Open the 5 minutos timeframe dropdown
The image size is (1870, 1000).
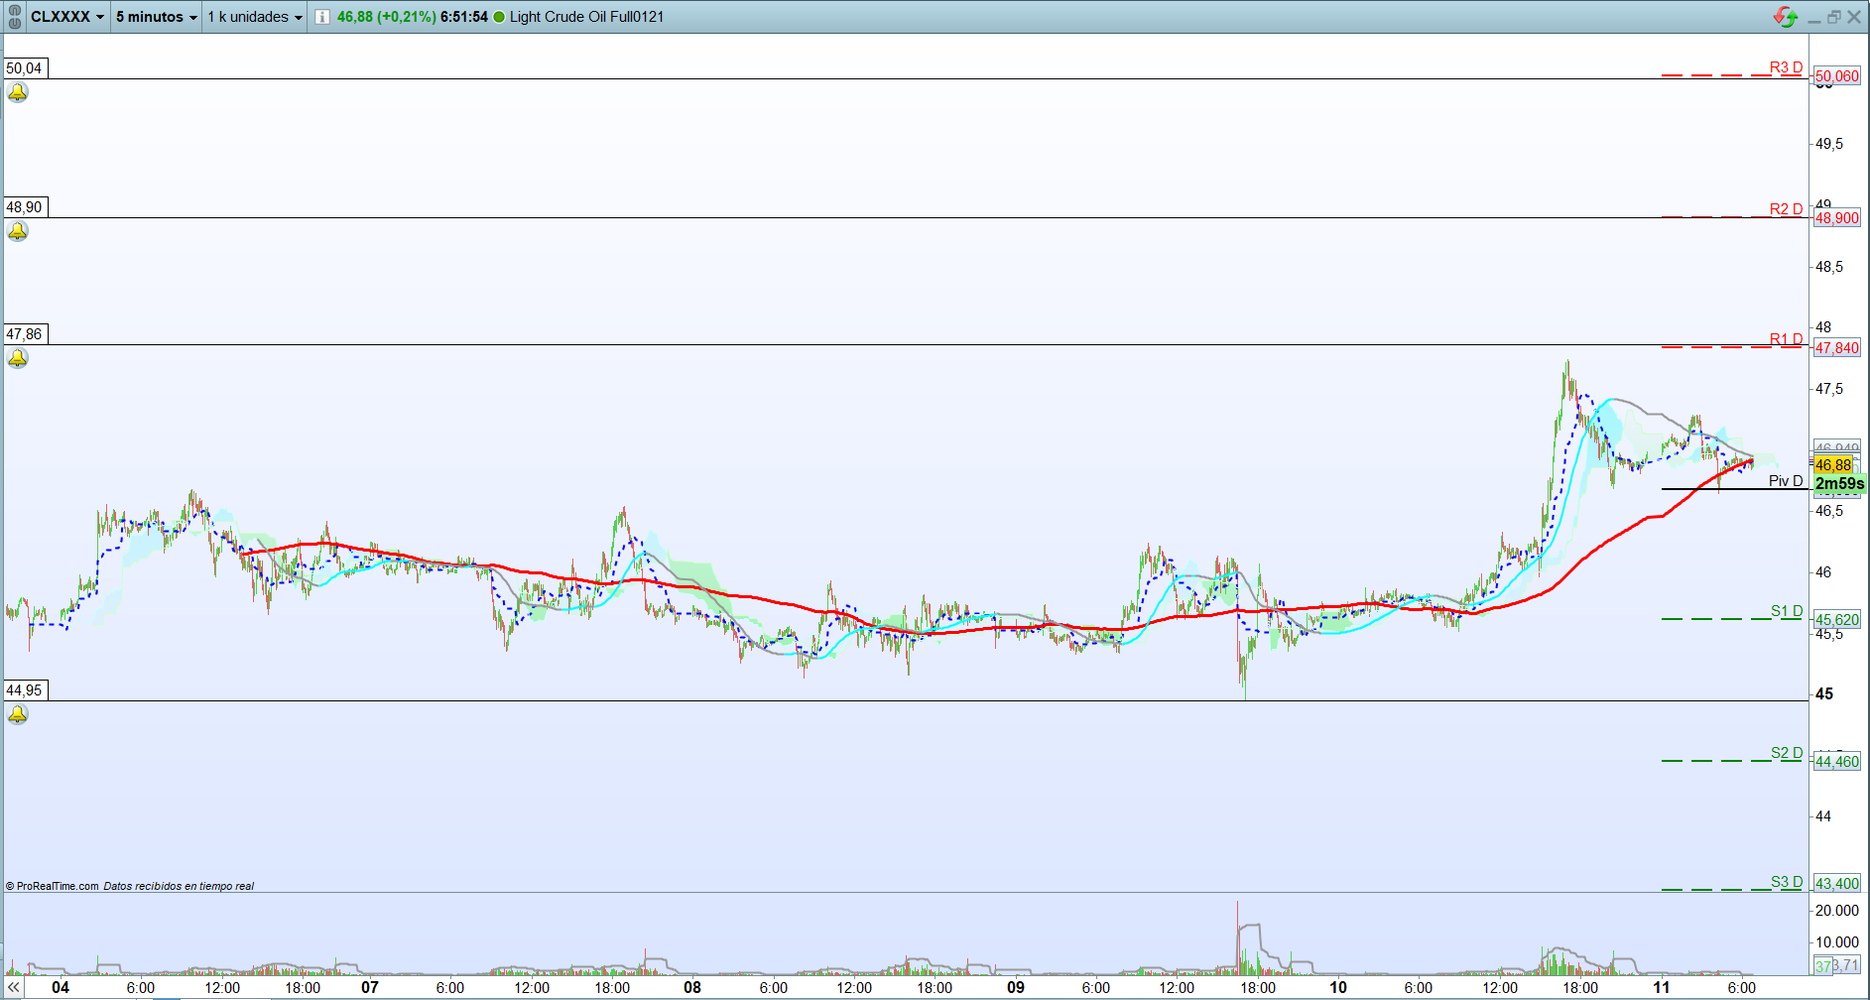[x=156, y=17]
